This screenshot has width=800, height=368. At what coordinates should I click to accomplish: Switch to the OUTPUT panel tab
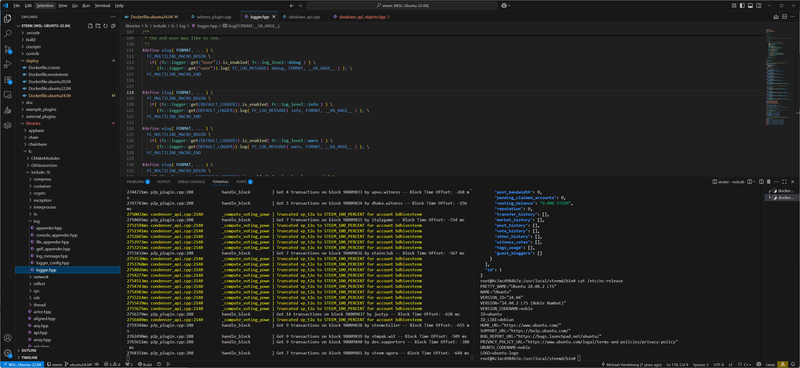(x=164, y=182)
